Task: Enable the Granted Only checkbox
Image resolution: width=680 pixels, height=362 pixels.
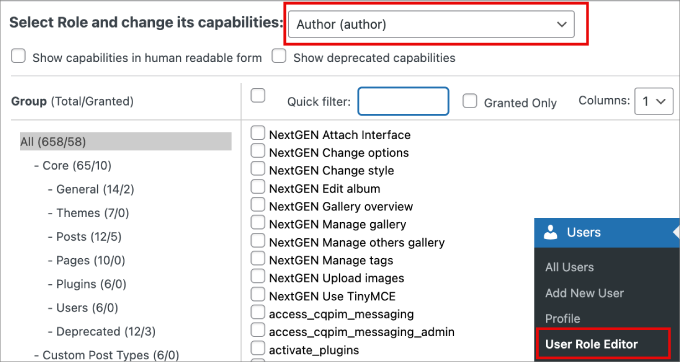Action: coord(470,101)
